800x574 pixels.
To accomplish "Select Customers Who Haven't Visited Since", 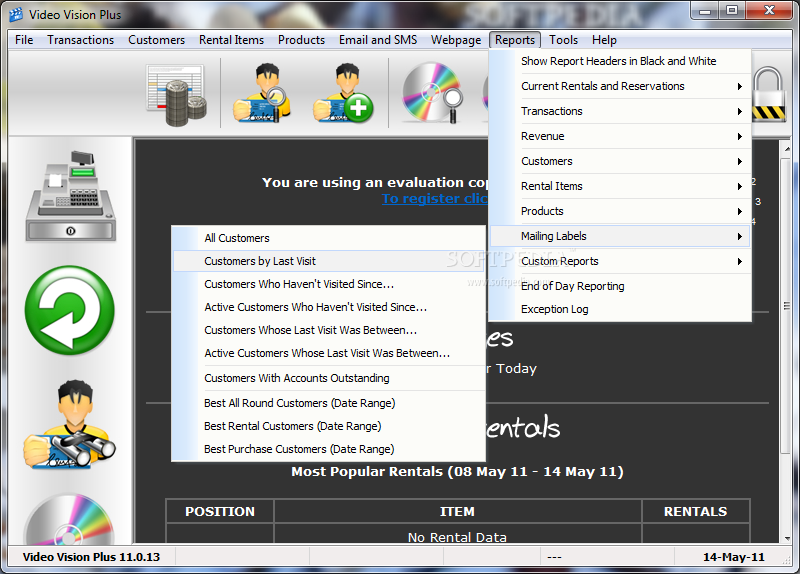I will click(x=329, y=284).
